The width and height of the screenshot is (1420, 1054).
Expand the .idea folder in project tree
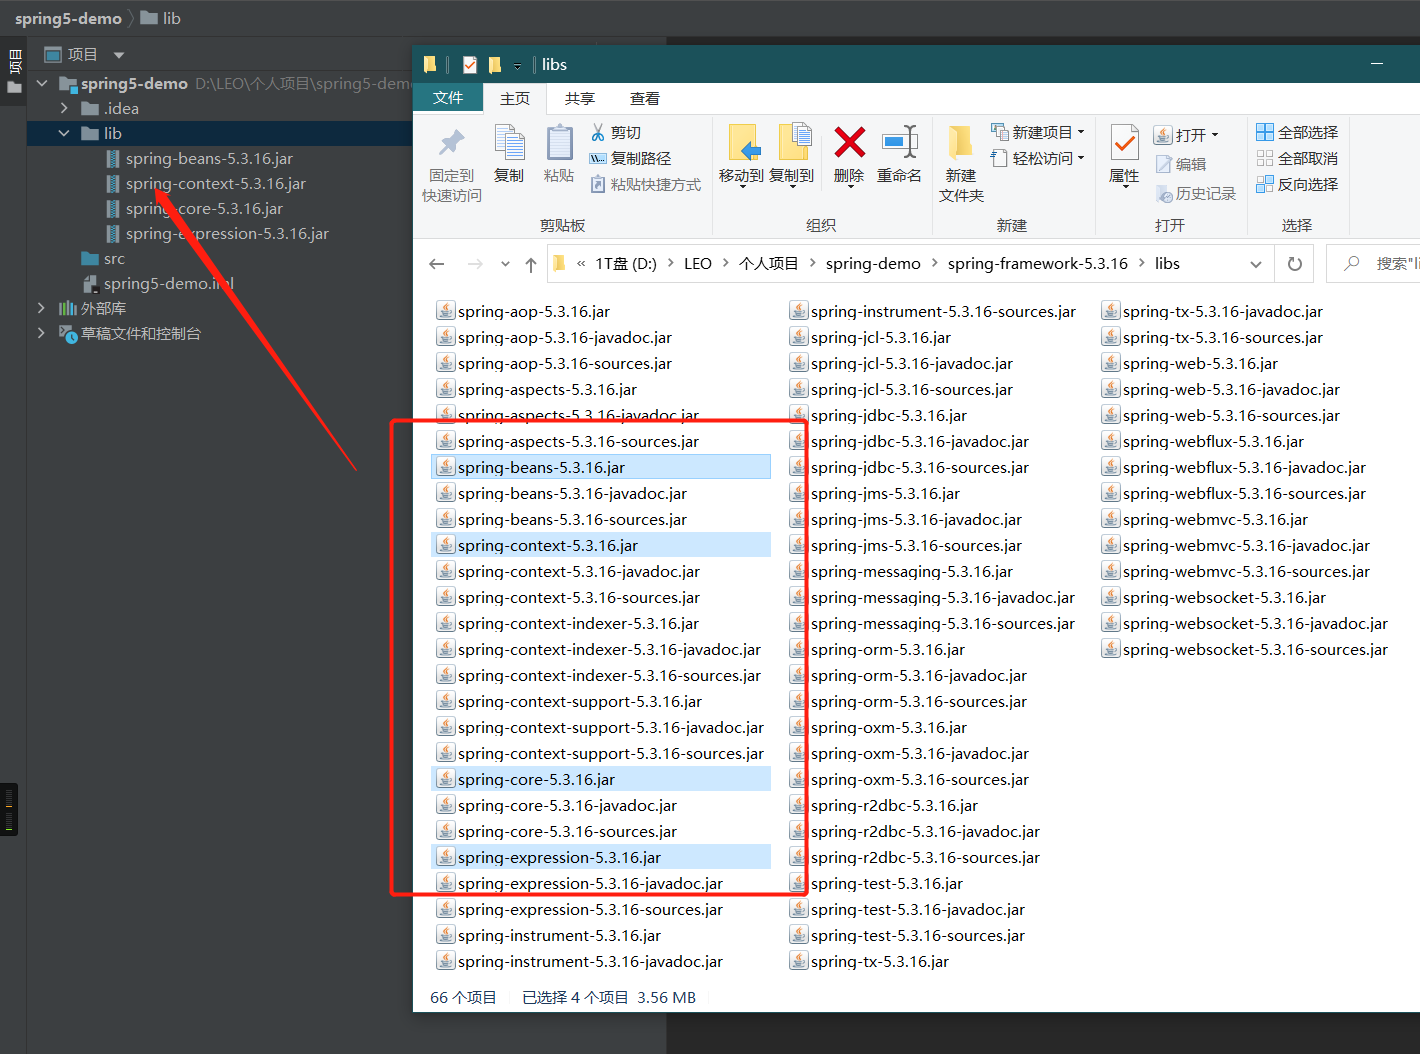pos(64,108)
